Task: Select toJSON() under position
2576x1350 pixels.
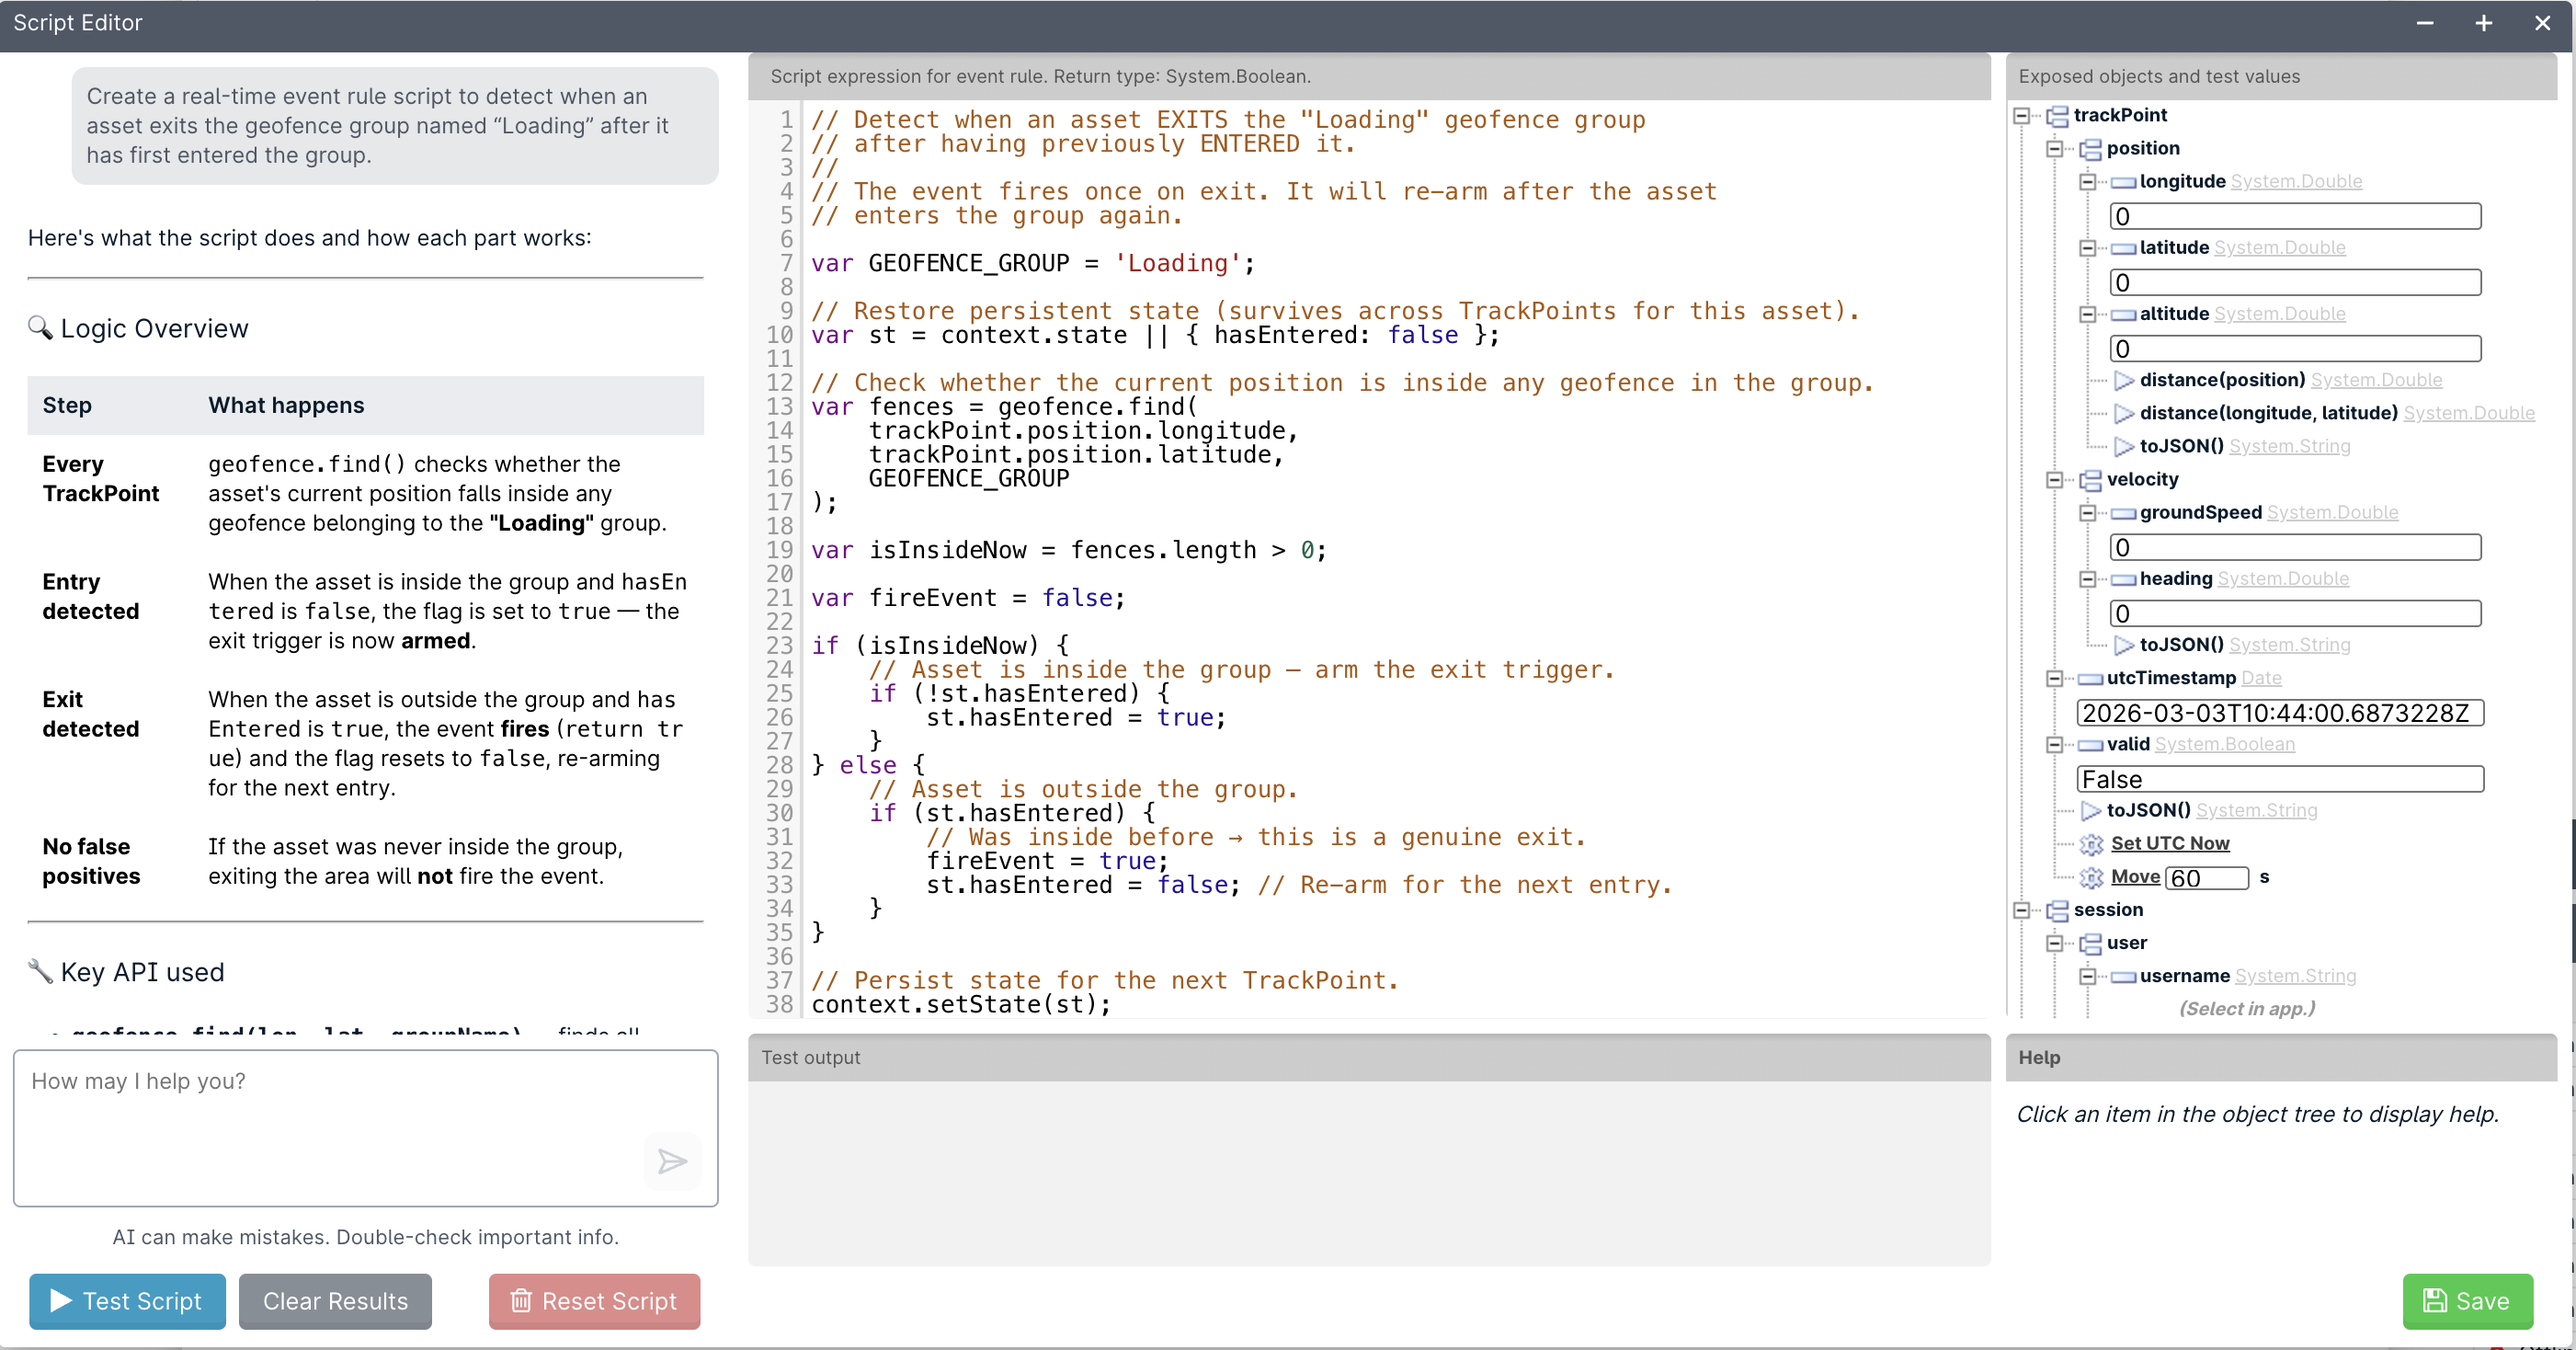Action: tap(2181, 446)
